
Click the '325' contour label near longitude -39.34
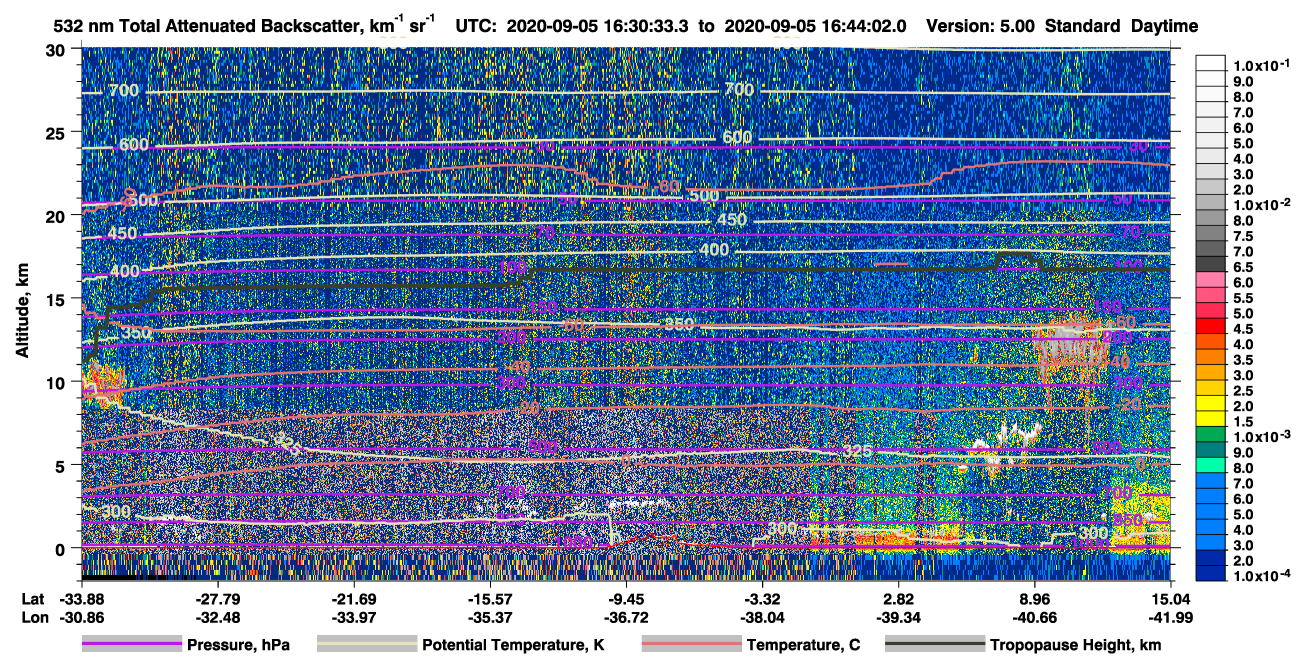tap(858, 451)
